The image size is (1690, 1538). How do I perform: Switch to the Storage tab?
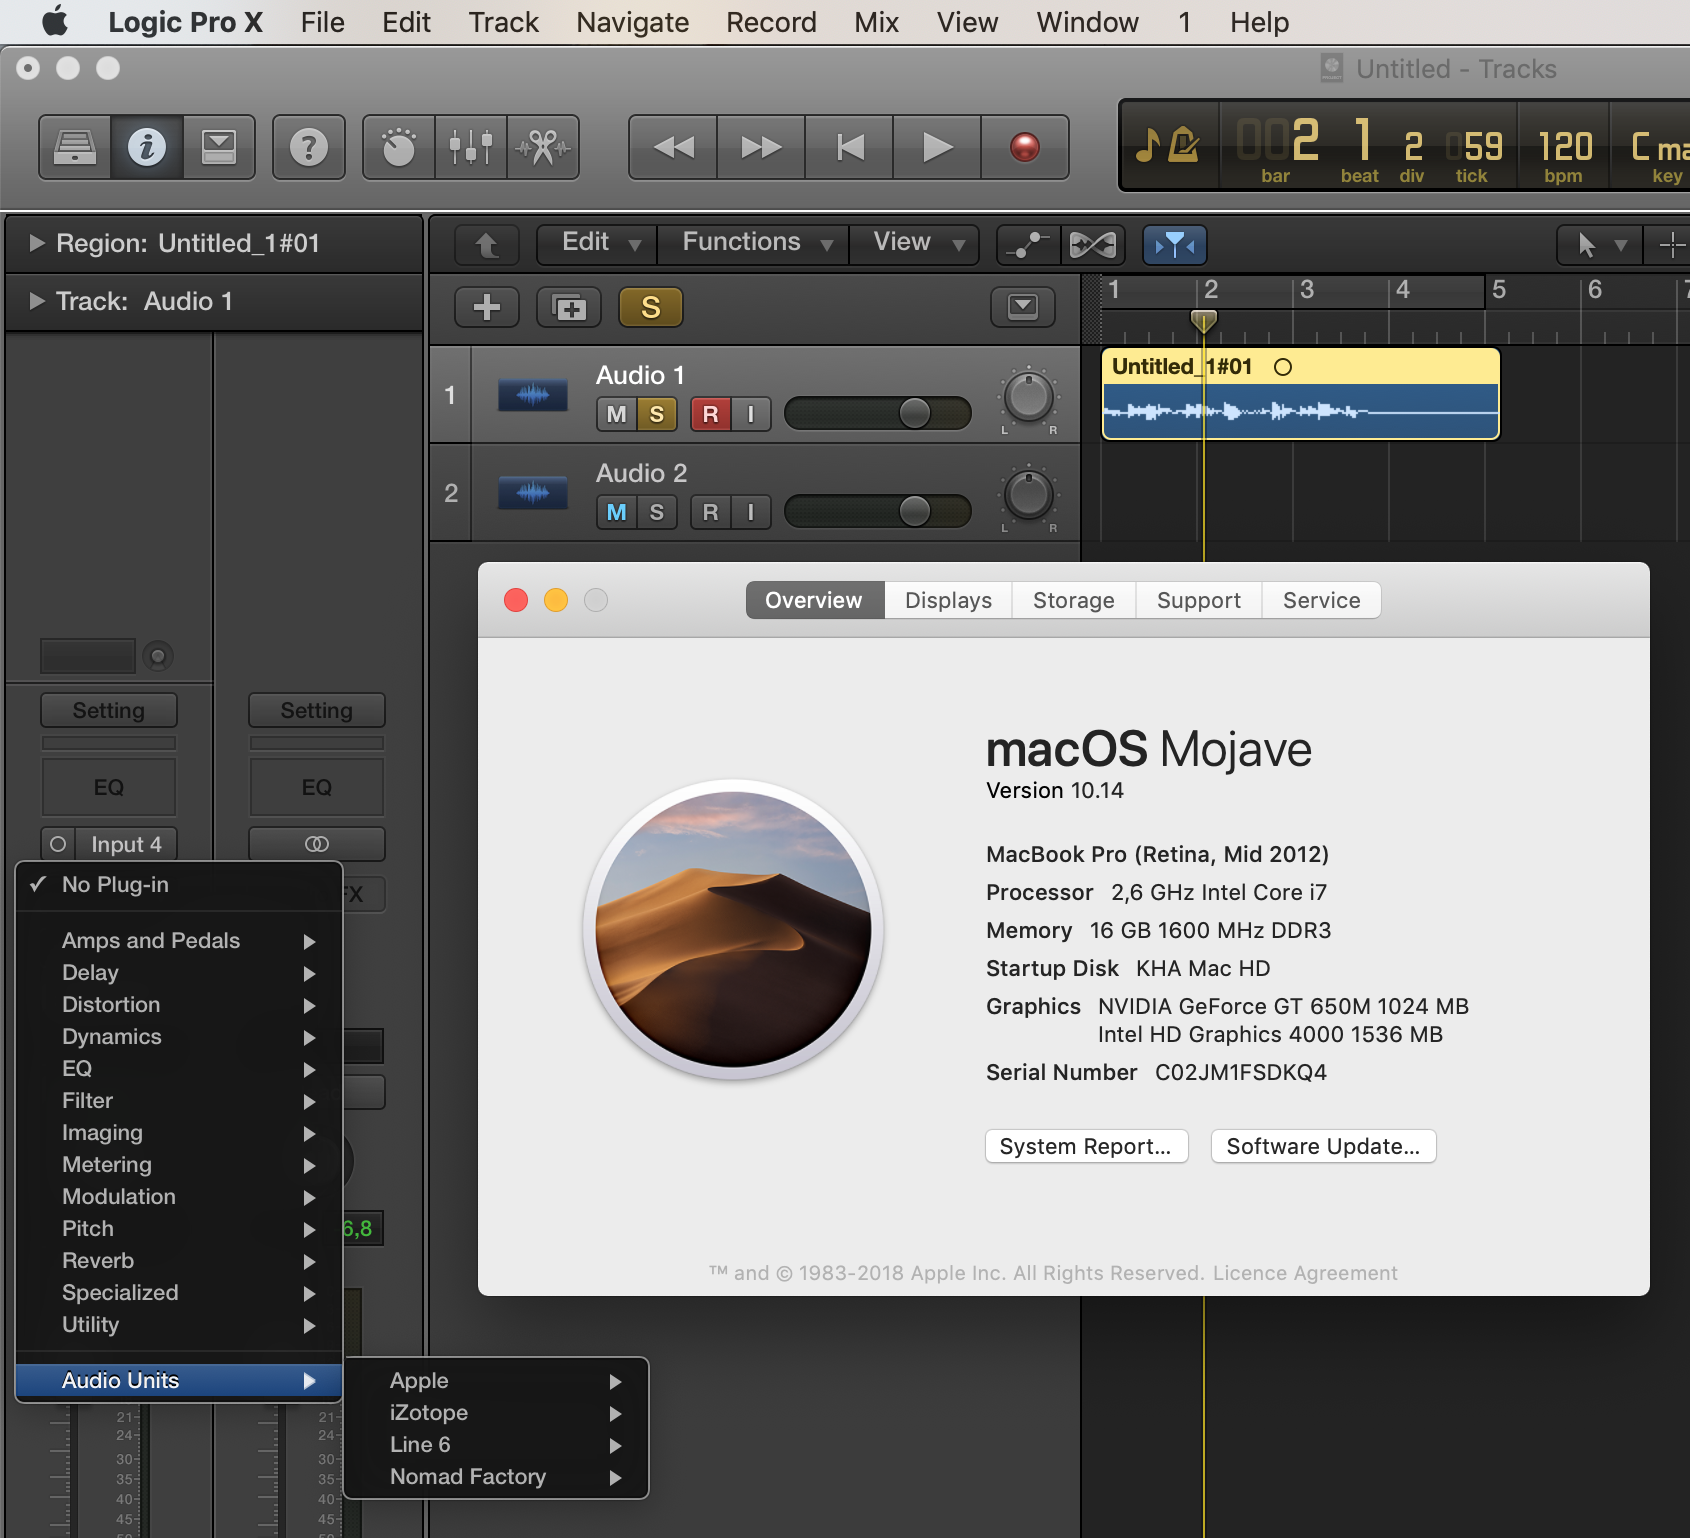pyautogui.click(x=1073, y=600)
